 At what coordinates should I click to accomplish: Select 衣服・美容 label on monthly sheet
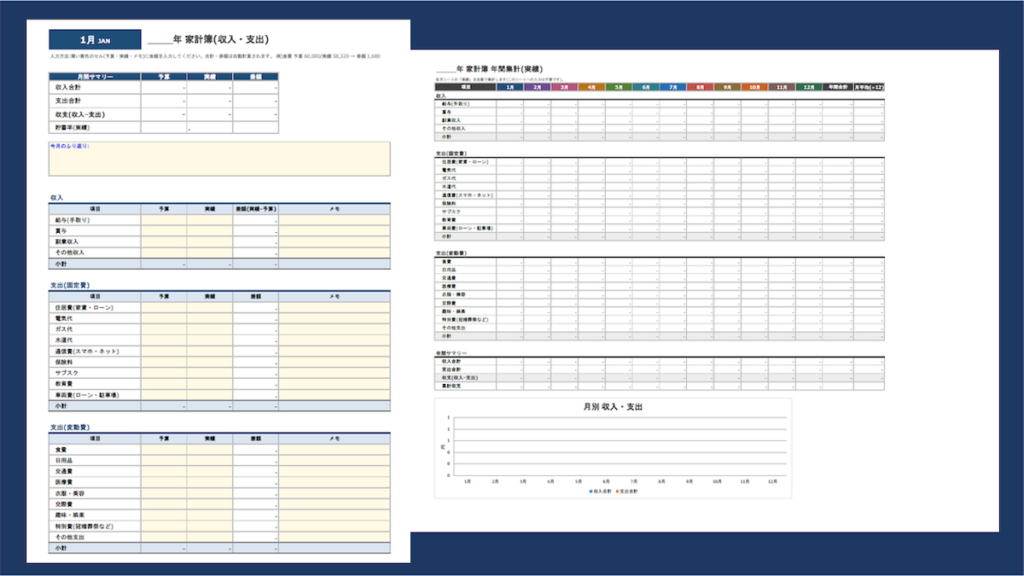(70, 494)
